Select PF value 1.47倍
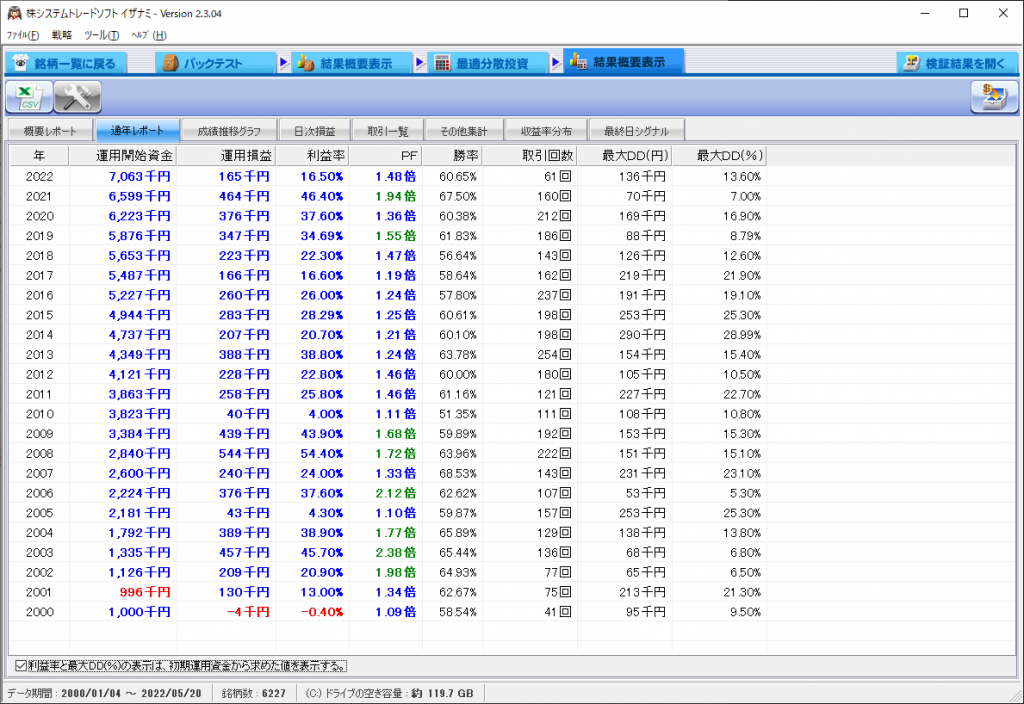Image resolution: width=1024 pixels, height=704 pixels. pos(385,255)
